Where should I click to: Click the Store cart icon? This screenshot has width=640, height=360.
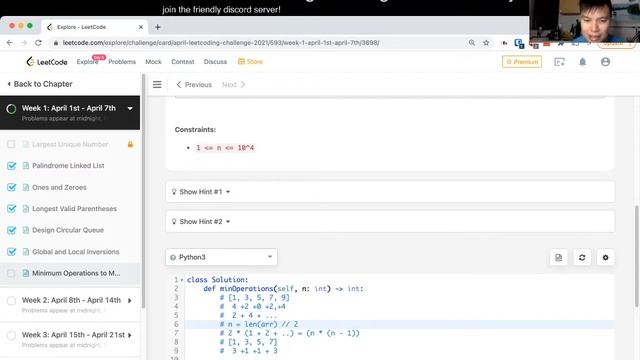tap(241, 62)
